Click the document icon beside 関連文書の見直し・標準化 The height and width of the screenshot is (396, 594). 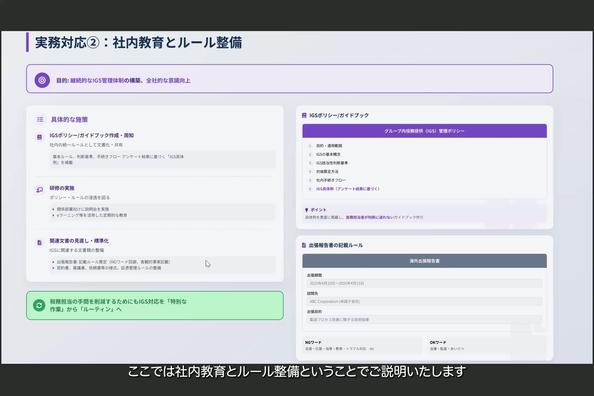pyautogui.click(x=39, y=243)
